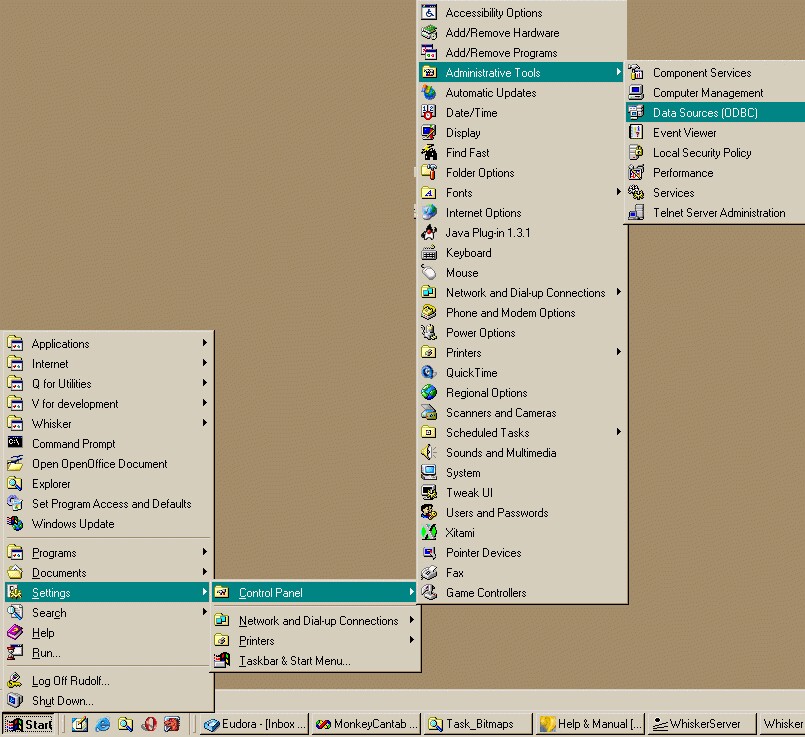Click the Event Viewer icon
The width and height of the screenshot is (805, 737).
636,132
